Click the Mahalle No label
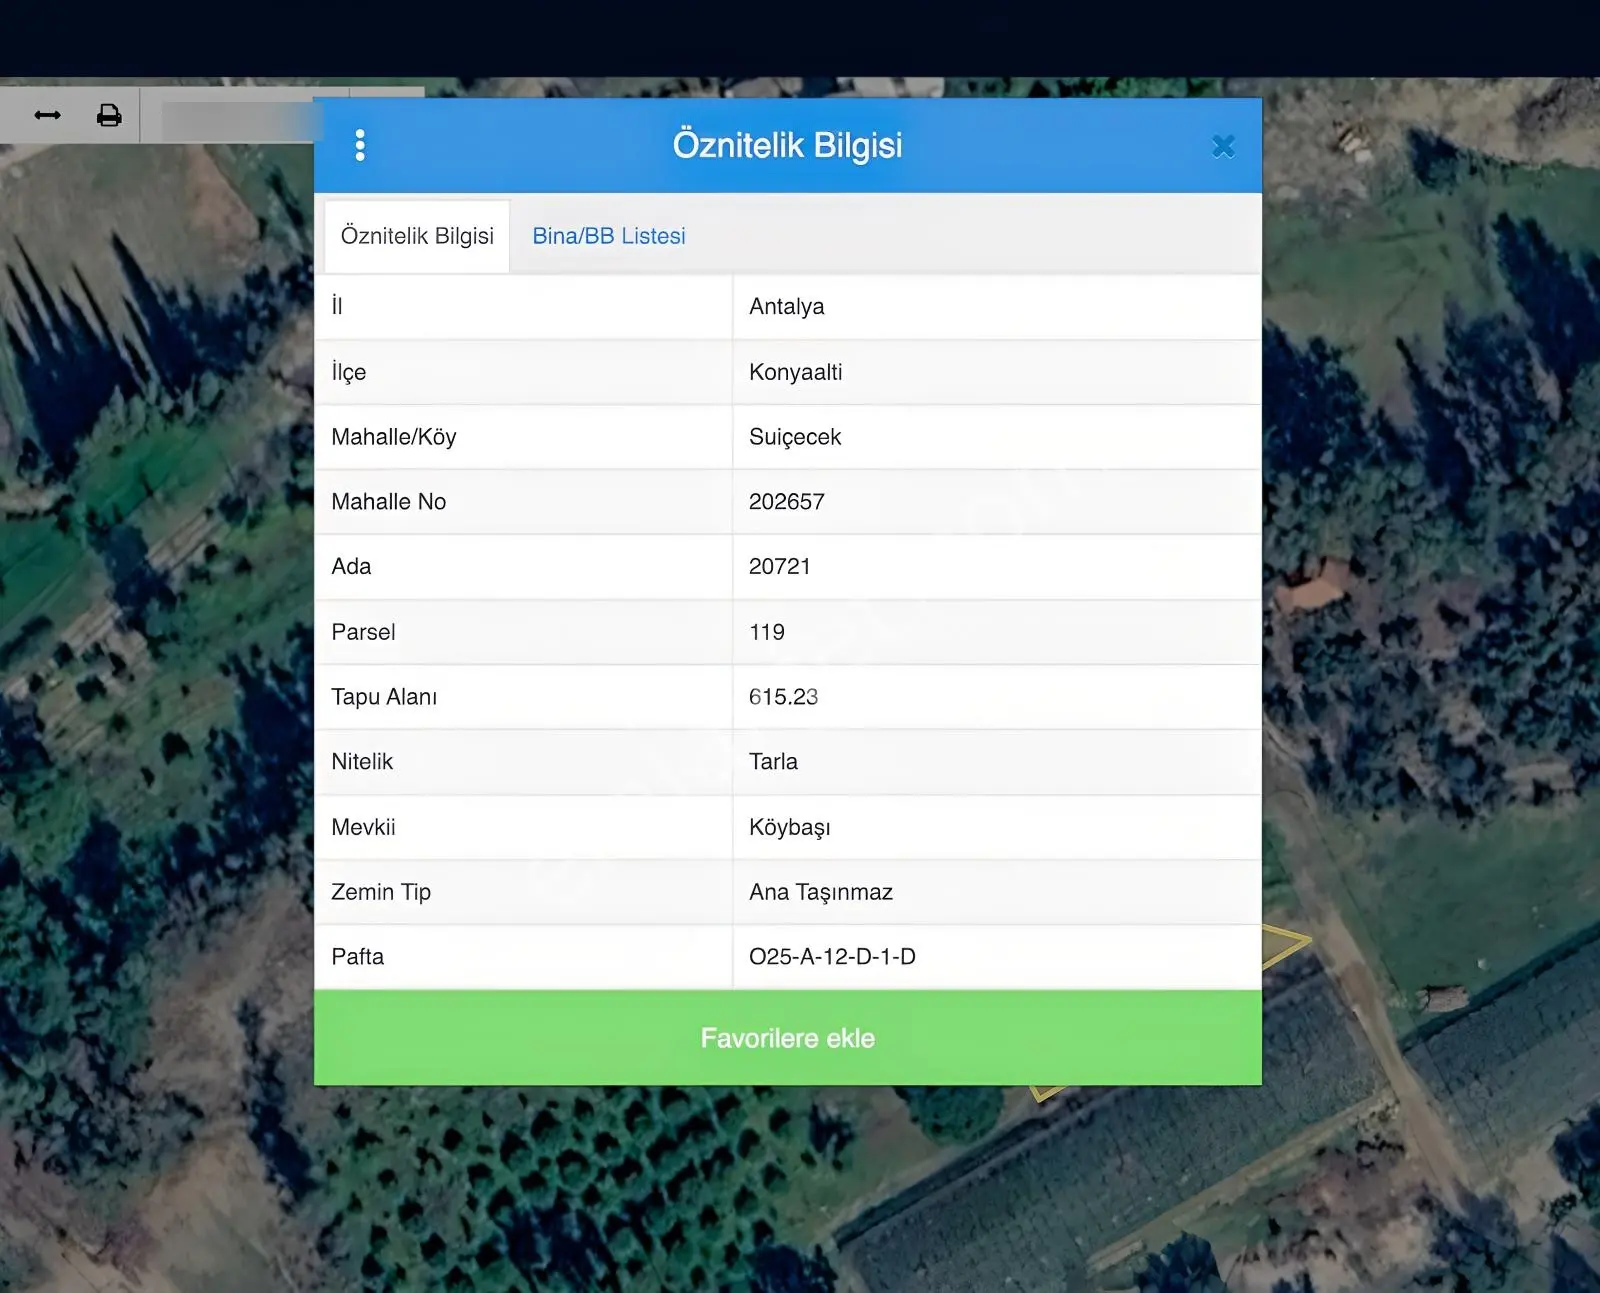Screen dimensions: 1600x1293 tap(389, 502)
